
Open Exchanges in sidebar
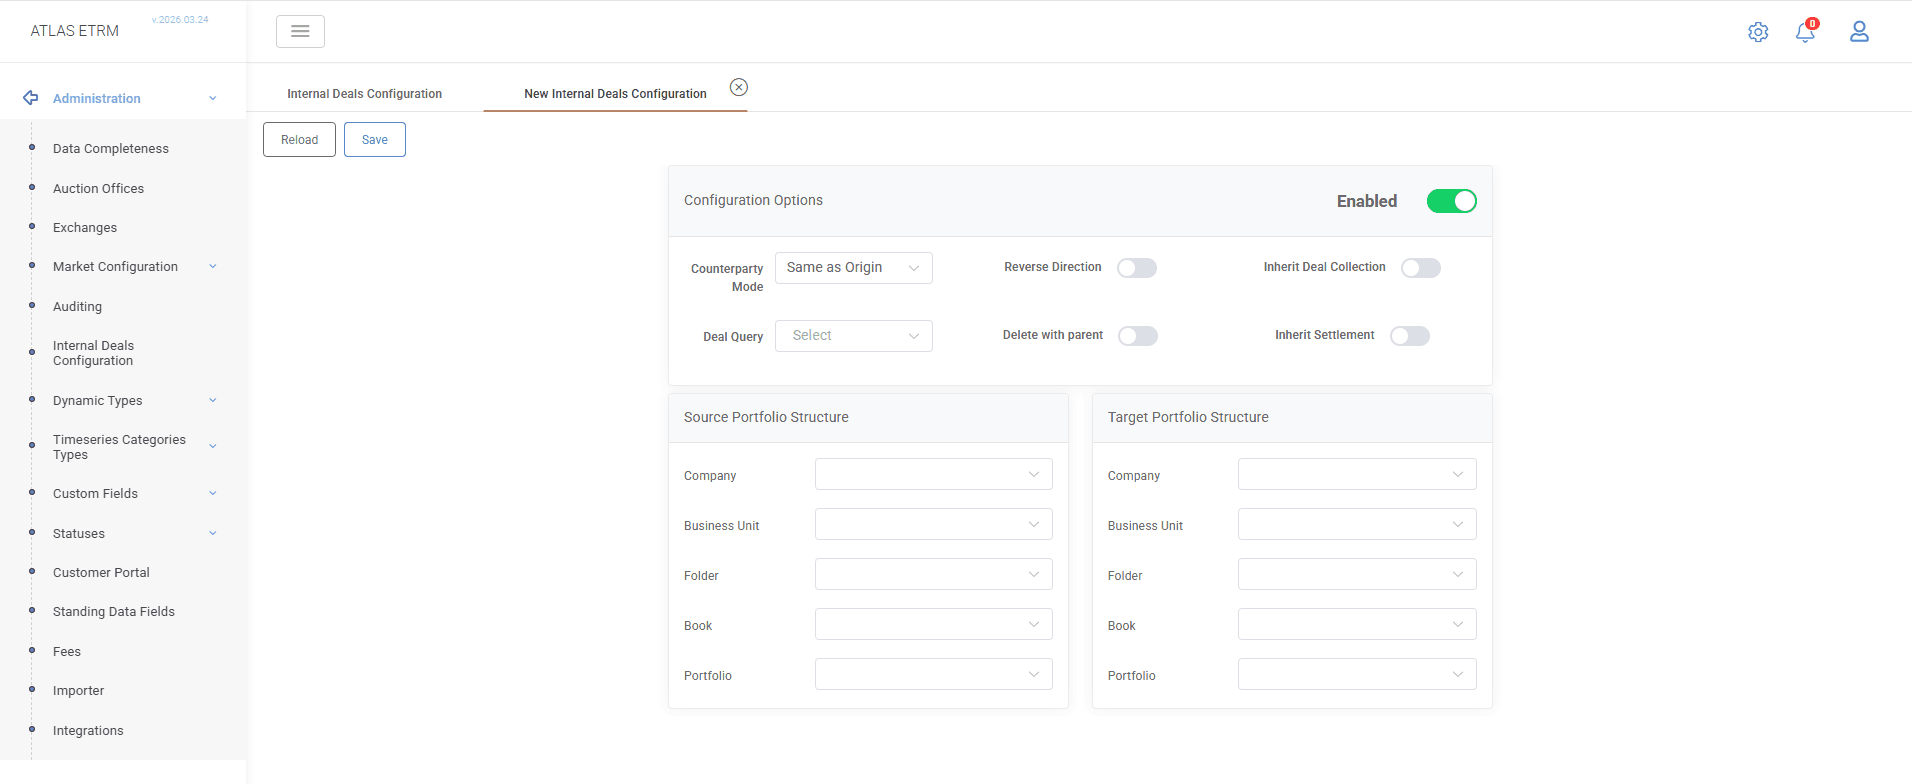point(85,228)
